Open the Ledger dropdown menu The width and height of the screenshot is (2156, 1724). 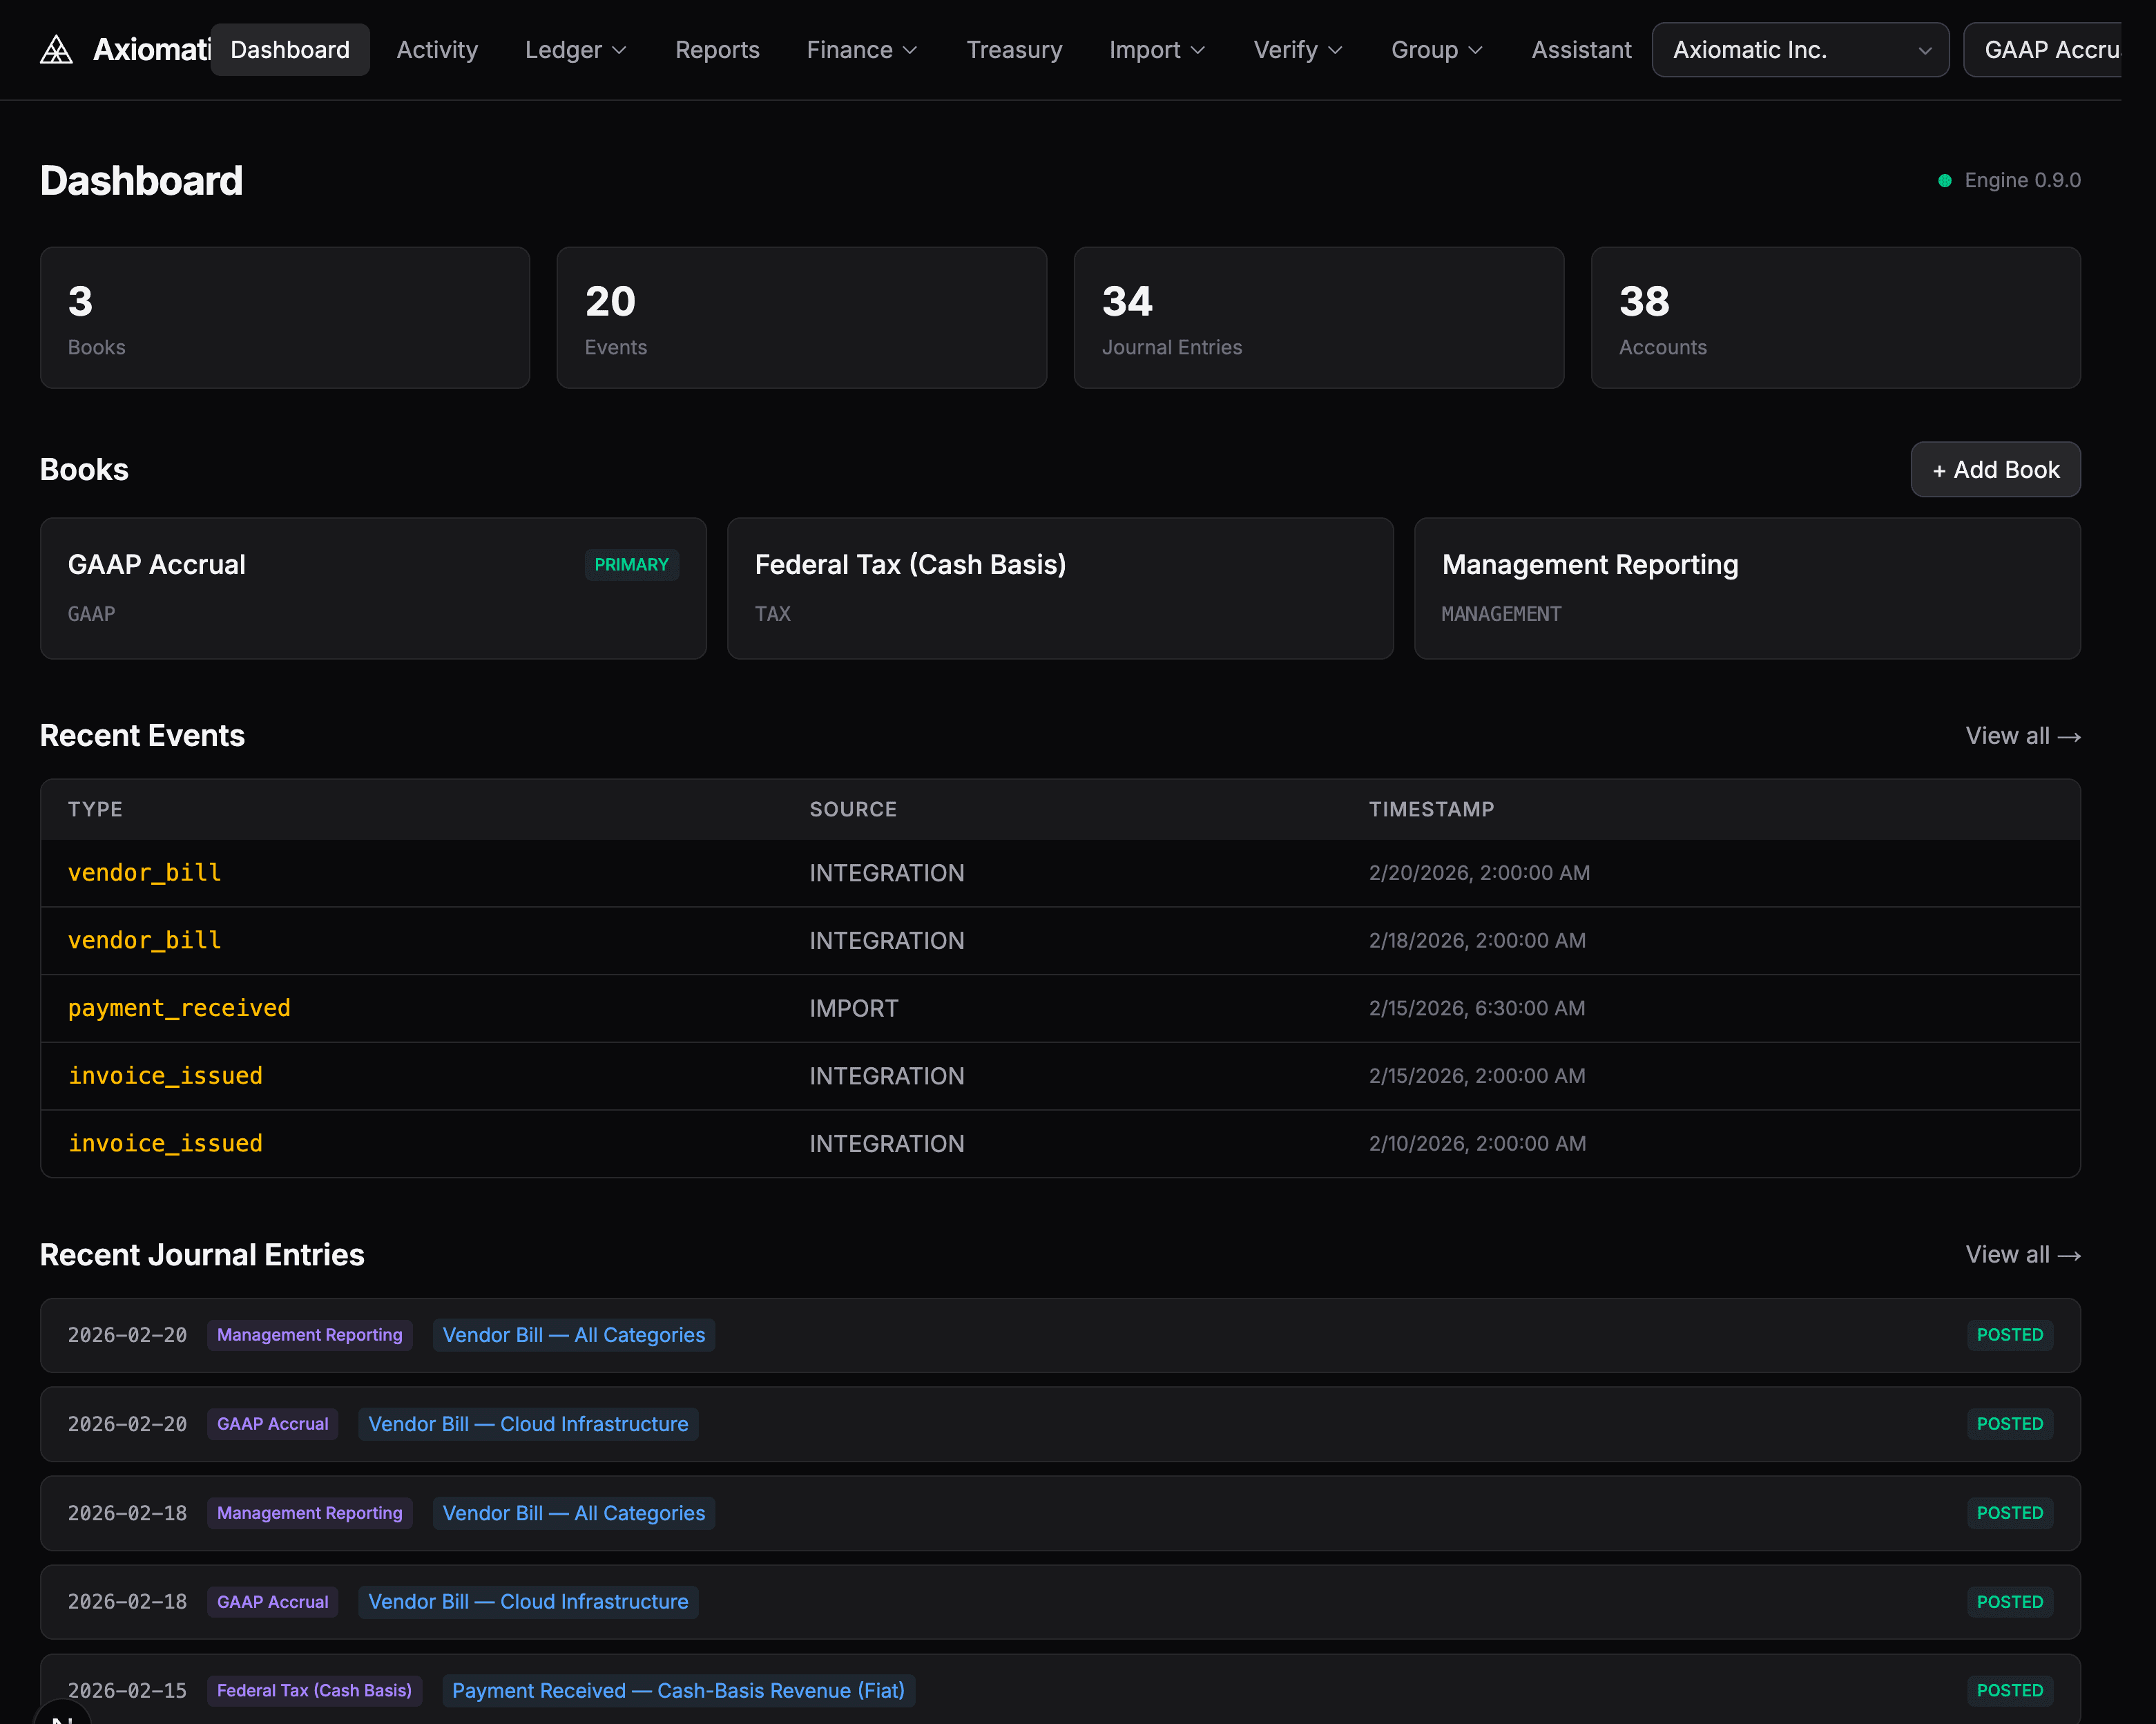pos(575,50)
